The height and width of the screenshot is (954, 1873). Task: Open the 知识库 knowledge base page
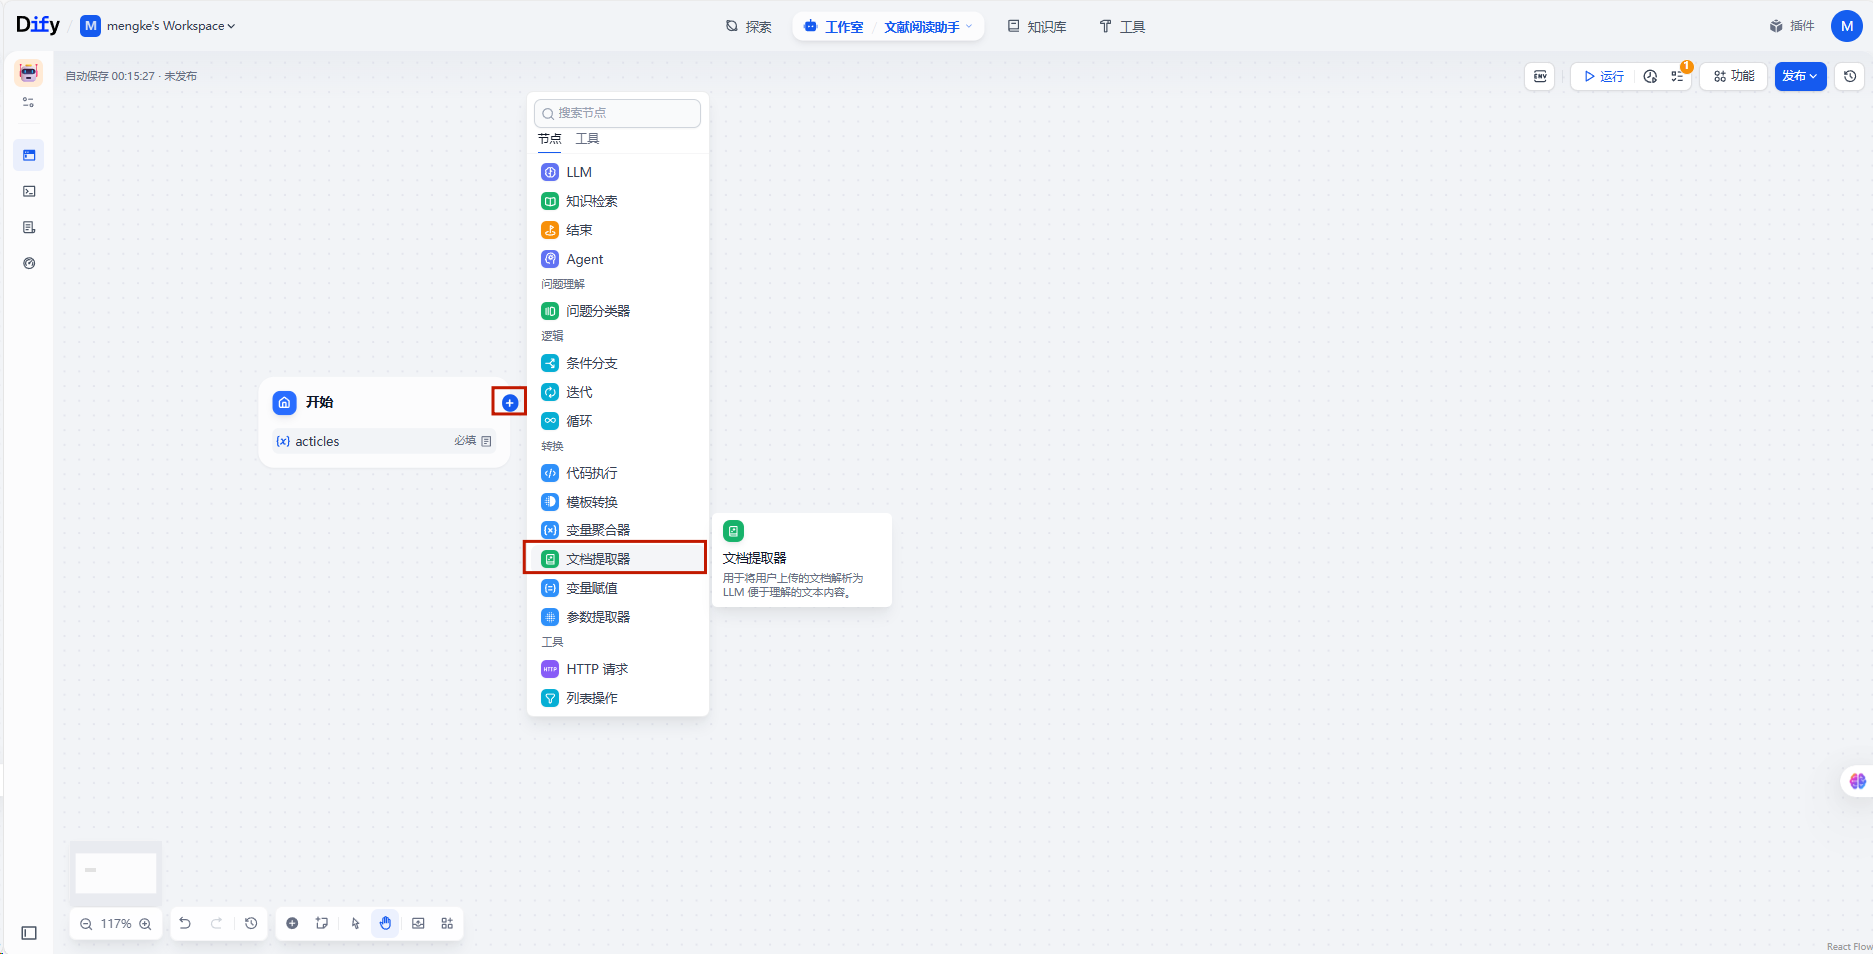[1037, 27]
